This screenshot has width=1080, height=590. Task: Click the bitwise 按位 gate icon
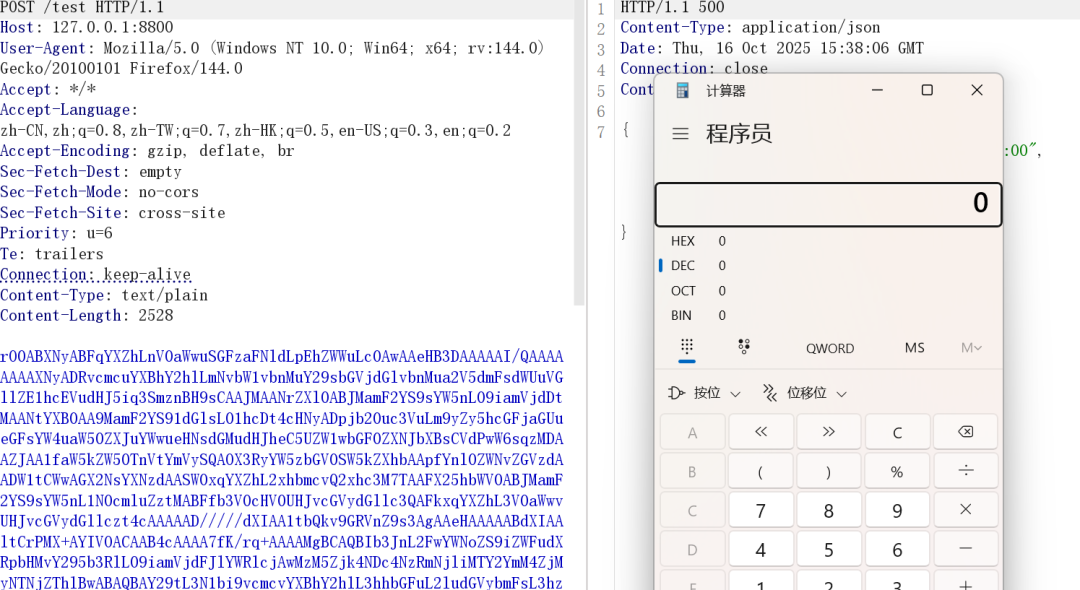[676, 392]
